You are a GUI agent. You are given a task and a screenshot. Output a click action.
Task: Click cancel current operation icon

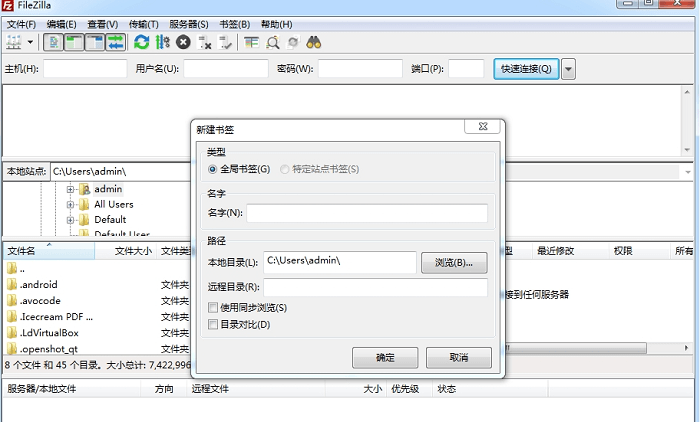click(x=183, y=43)
